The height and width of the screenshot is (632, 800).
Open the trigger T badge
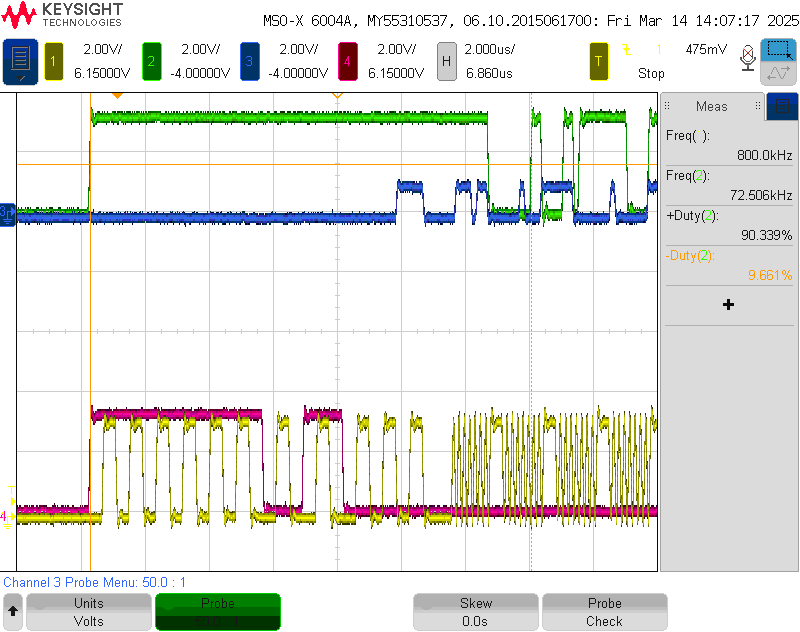coord(599,62)
